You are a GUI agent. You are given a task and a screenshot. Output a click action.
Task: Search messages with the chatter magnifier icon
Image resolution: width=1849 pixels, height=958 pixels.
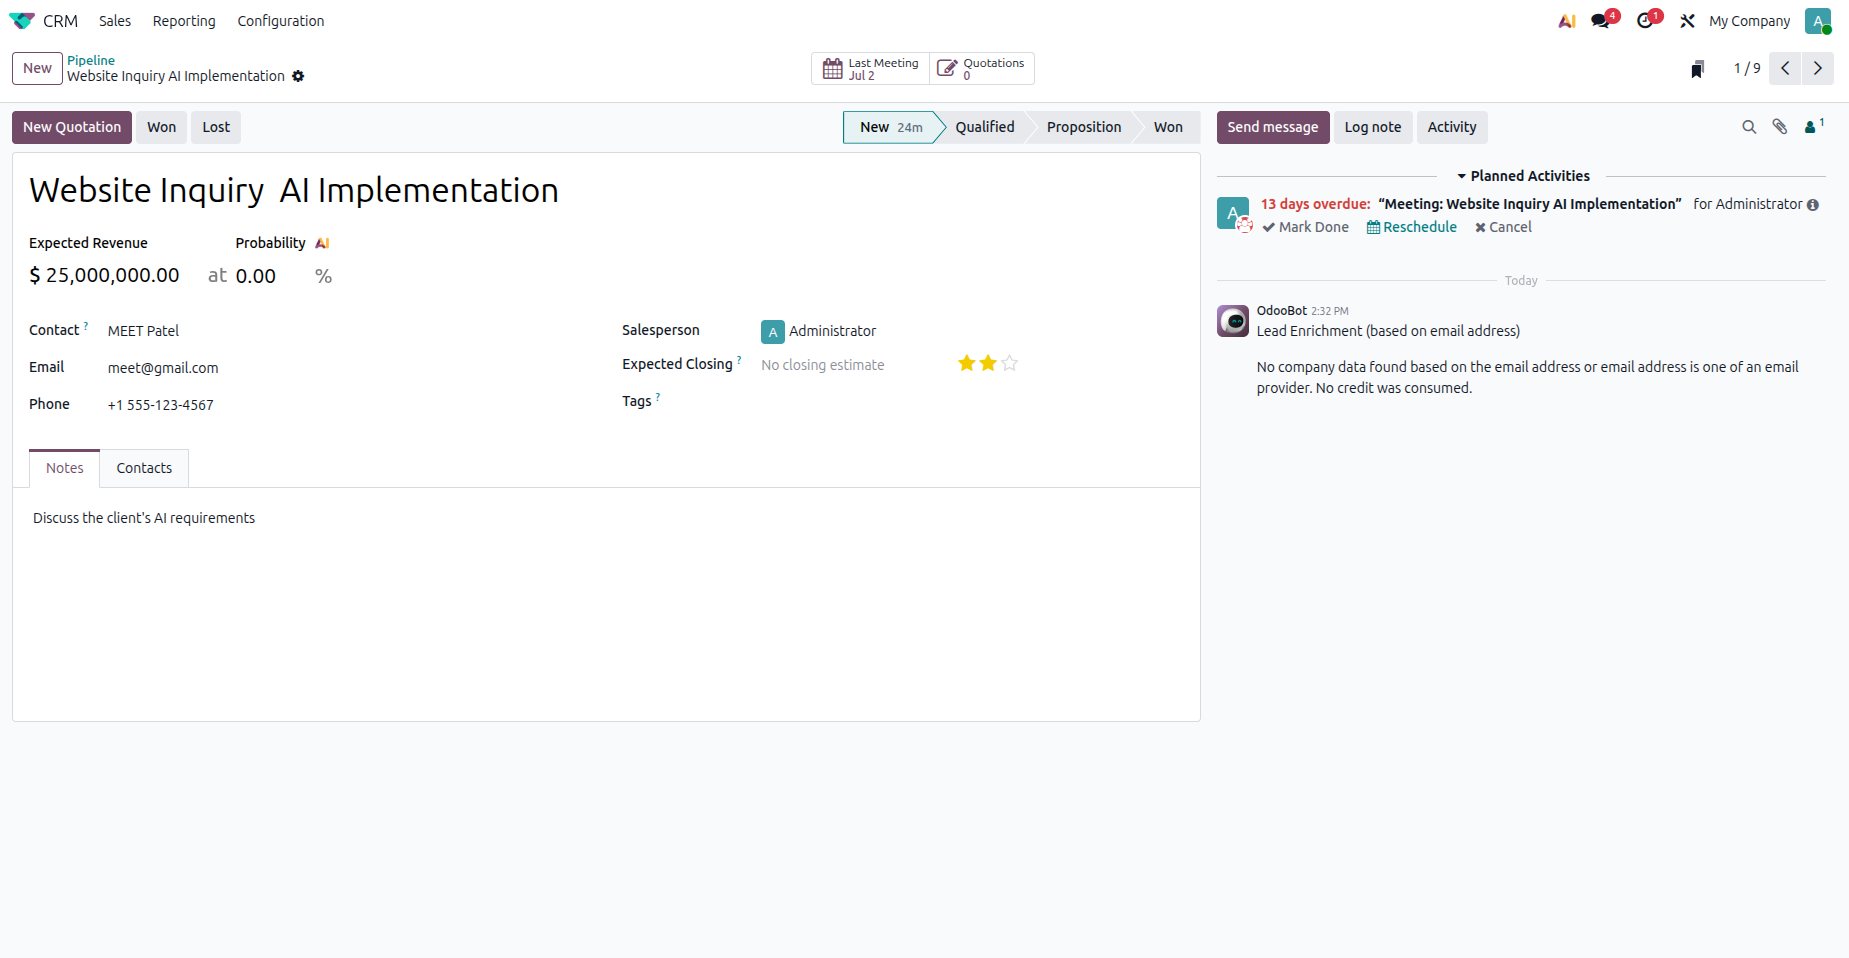(1749, 127)
